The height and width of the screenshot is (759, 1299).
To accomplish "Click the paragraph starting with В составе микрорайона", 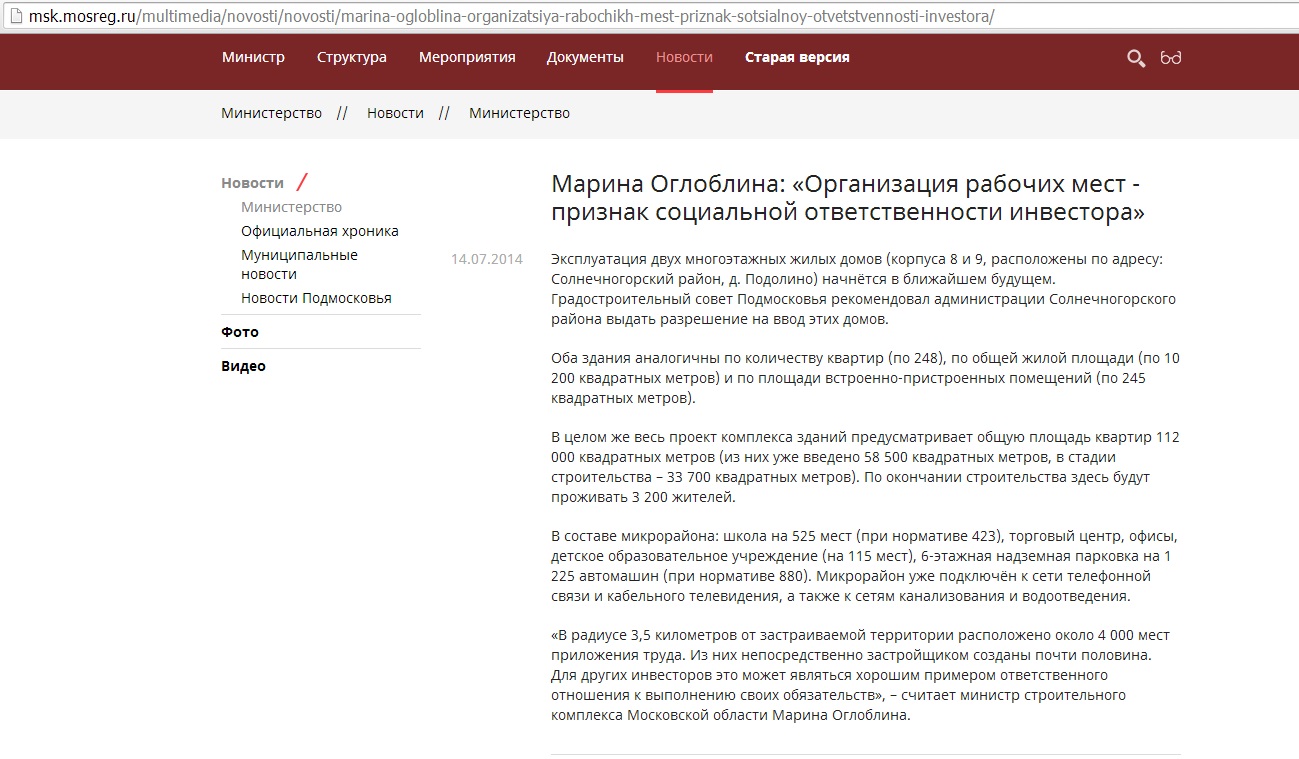I will point(864,566).
